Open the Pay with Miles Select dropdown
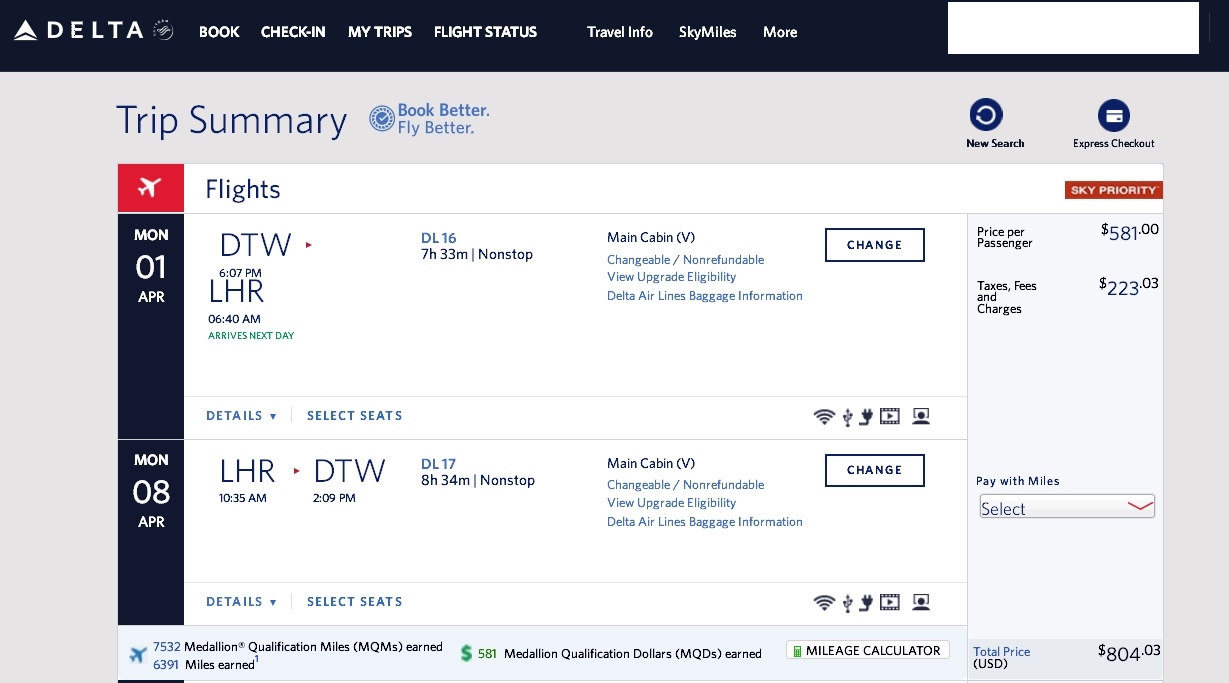Screen dimensions: 1229x683 [x=1066, y=508]
